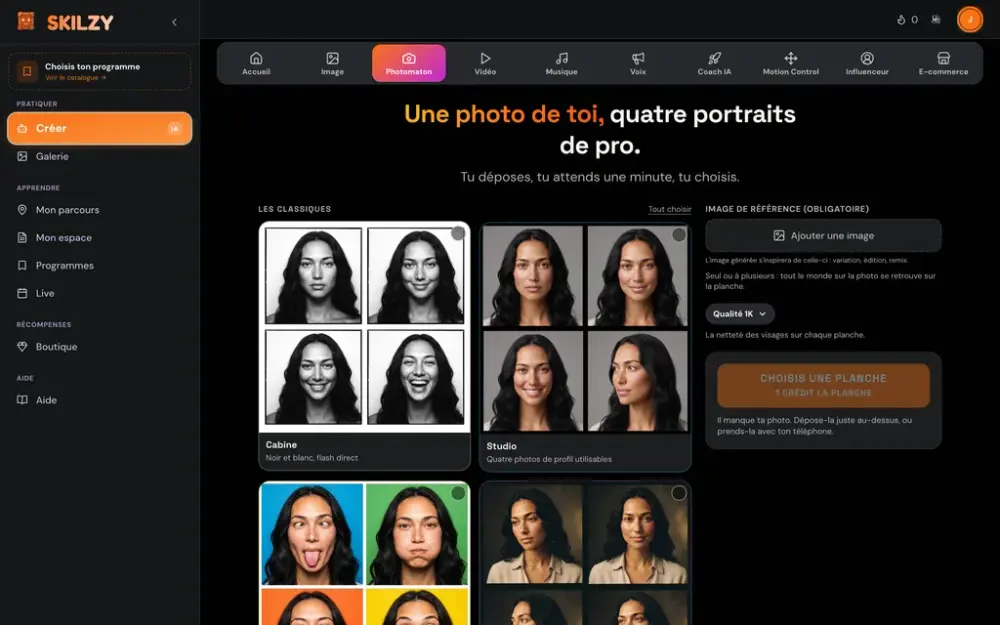Open the orange user avatar menu

(969, 20)
